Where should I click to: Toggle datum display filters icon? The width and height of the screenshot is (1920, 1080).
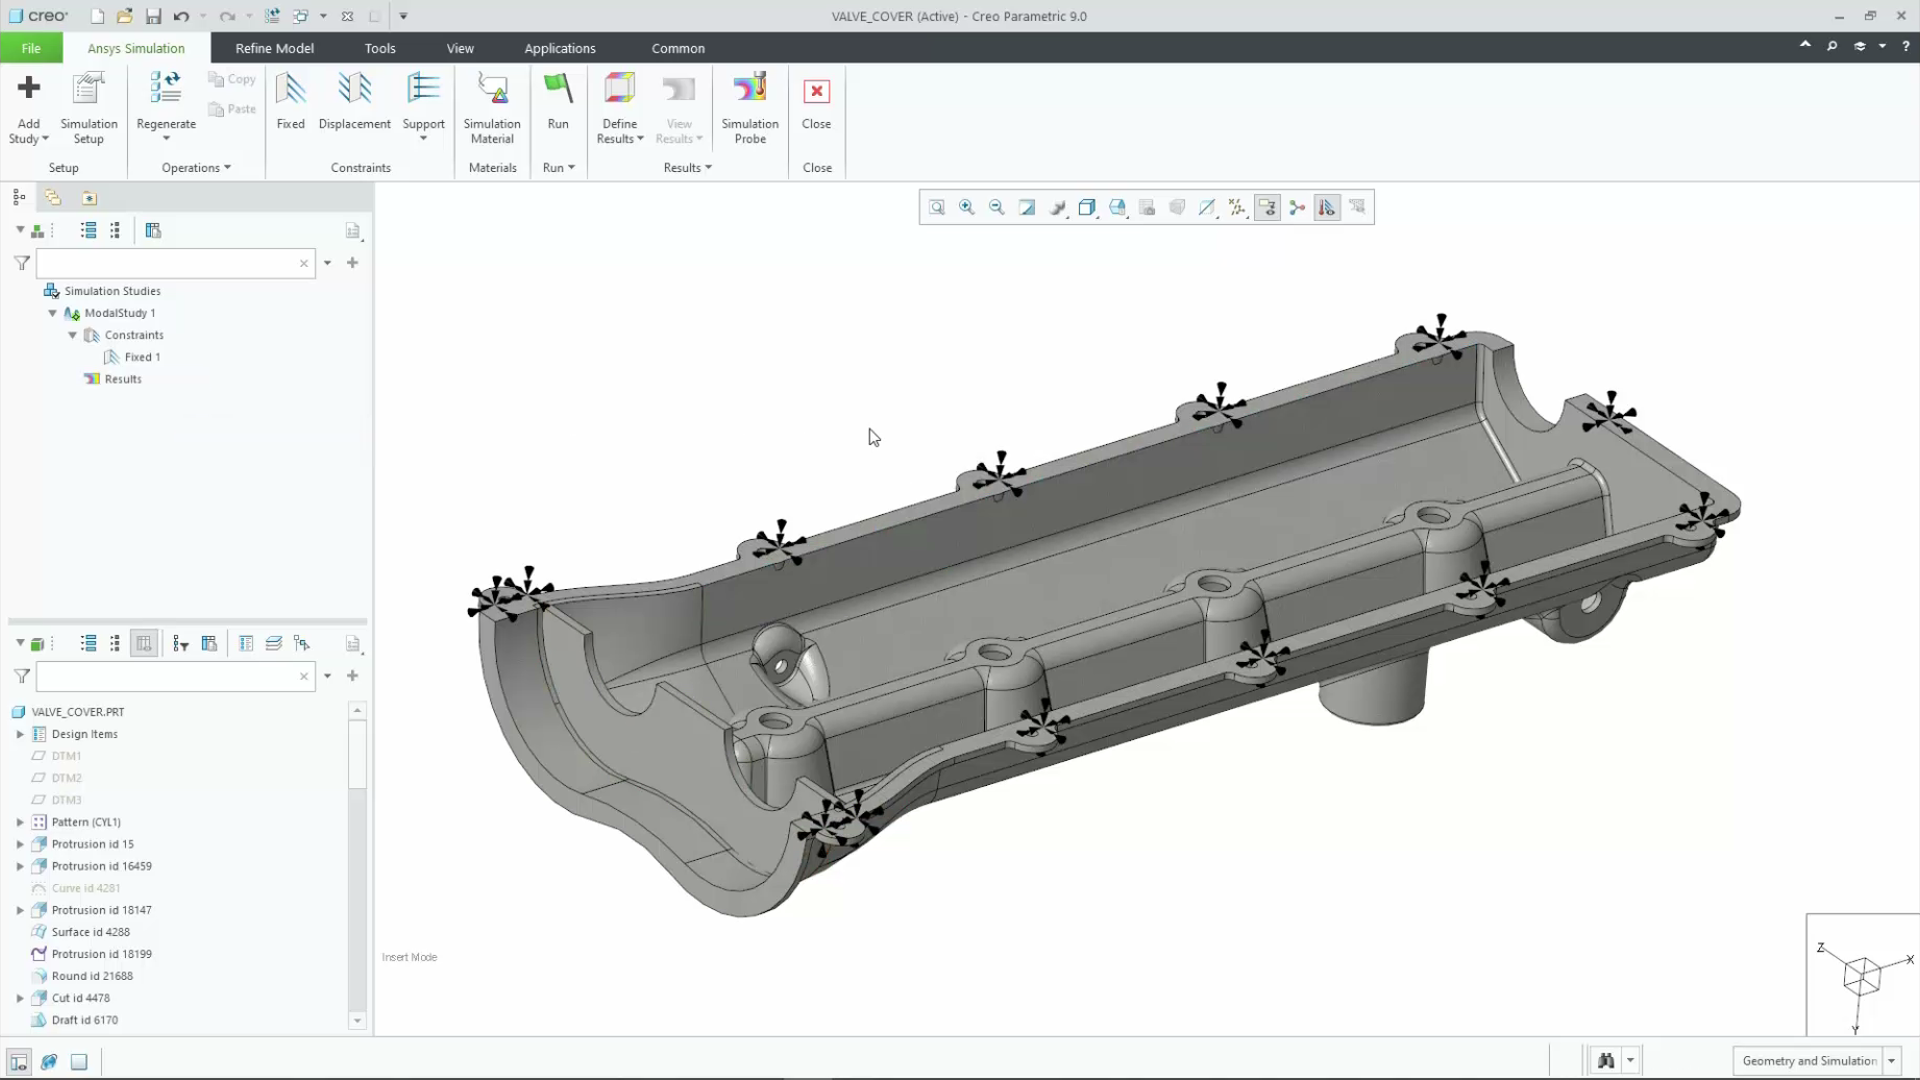[1237, 207]
